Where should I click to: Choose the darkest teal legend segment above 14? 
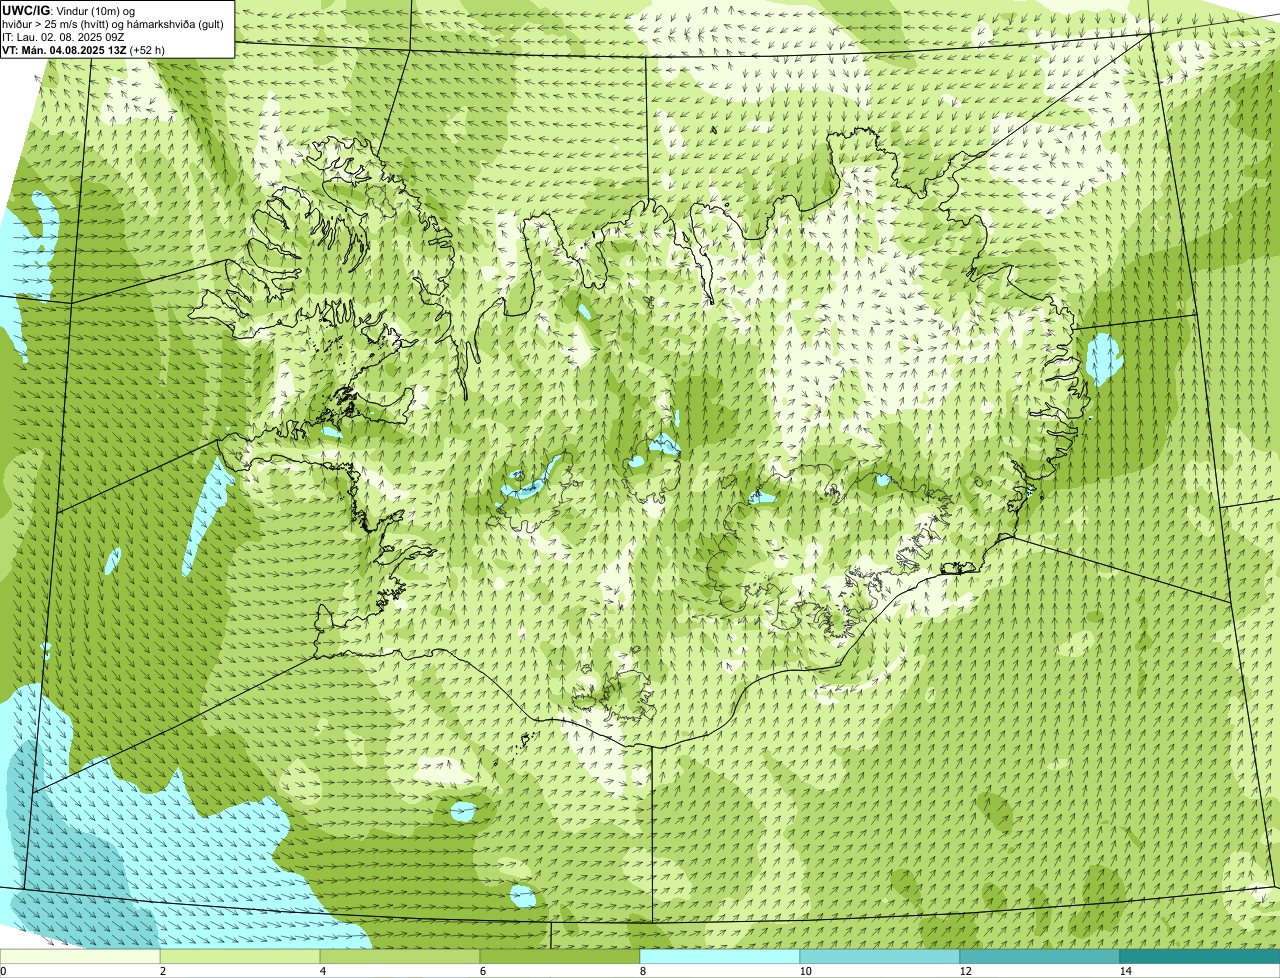(x=1200, y=956)
